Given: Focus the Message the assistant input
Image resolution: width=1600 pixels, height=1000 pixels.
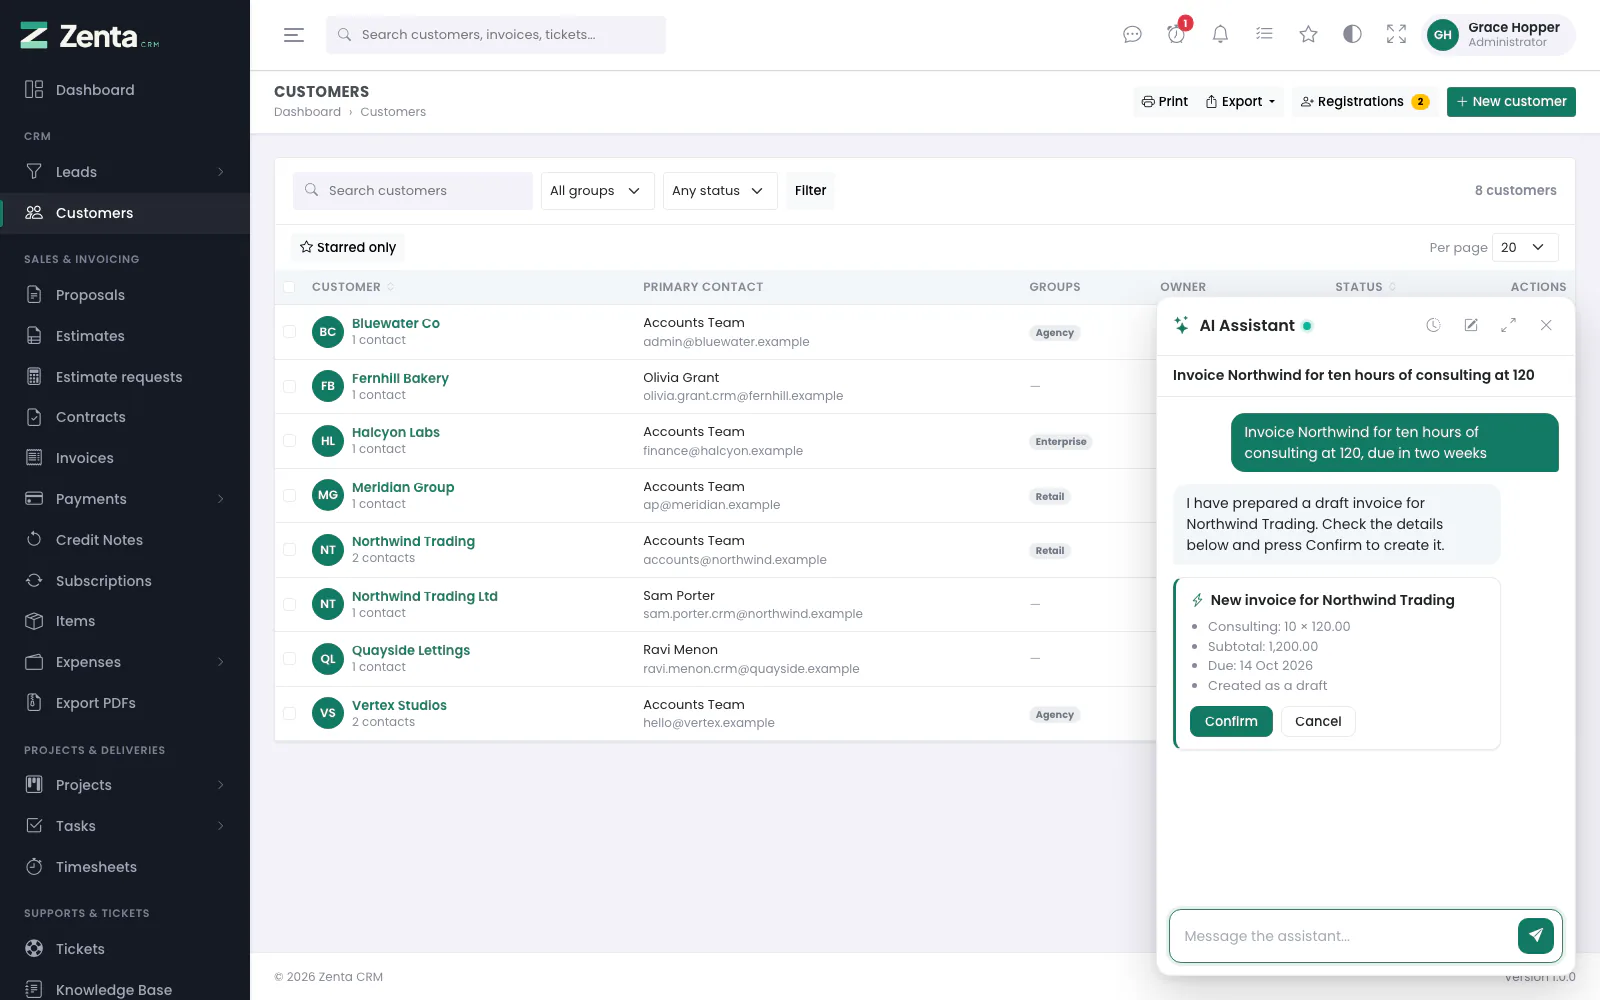Looking at the screenshot, I should coord(1344,936).
